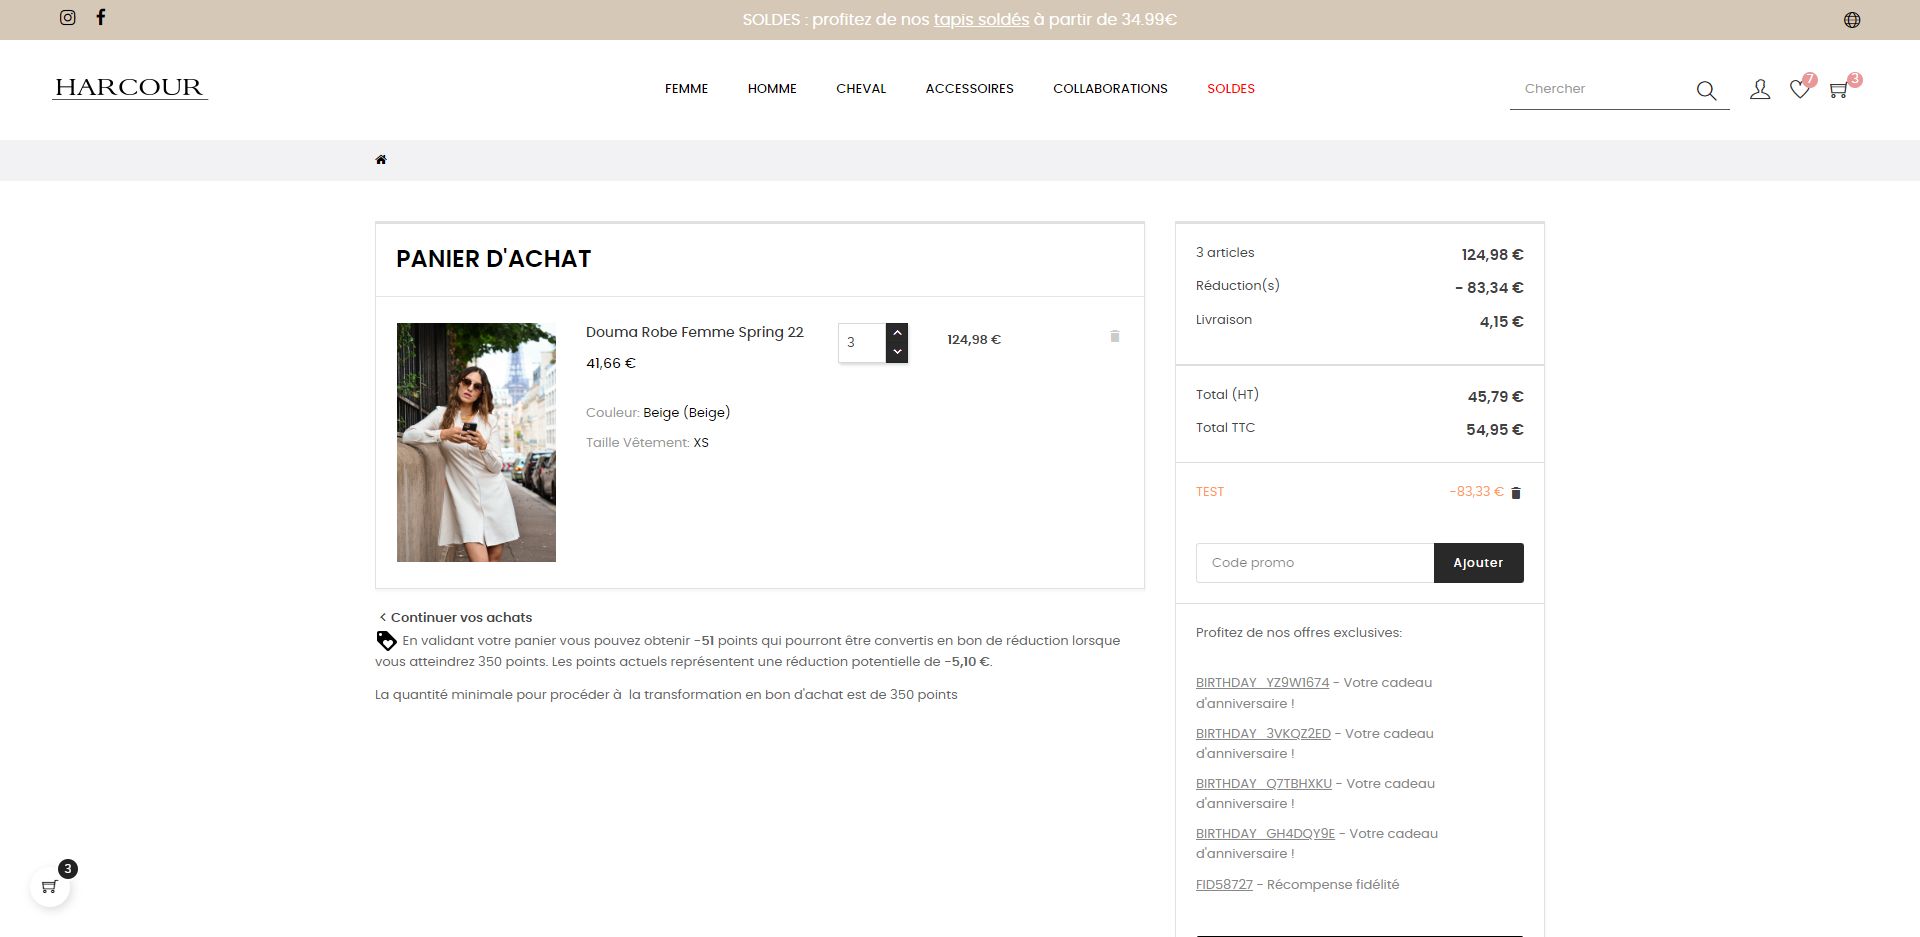
Task: Apply promo code BIRTHDAY_YZ9W1674
Action: point(1262,683)
